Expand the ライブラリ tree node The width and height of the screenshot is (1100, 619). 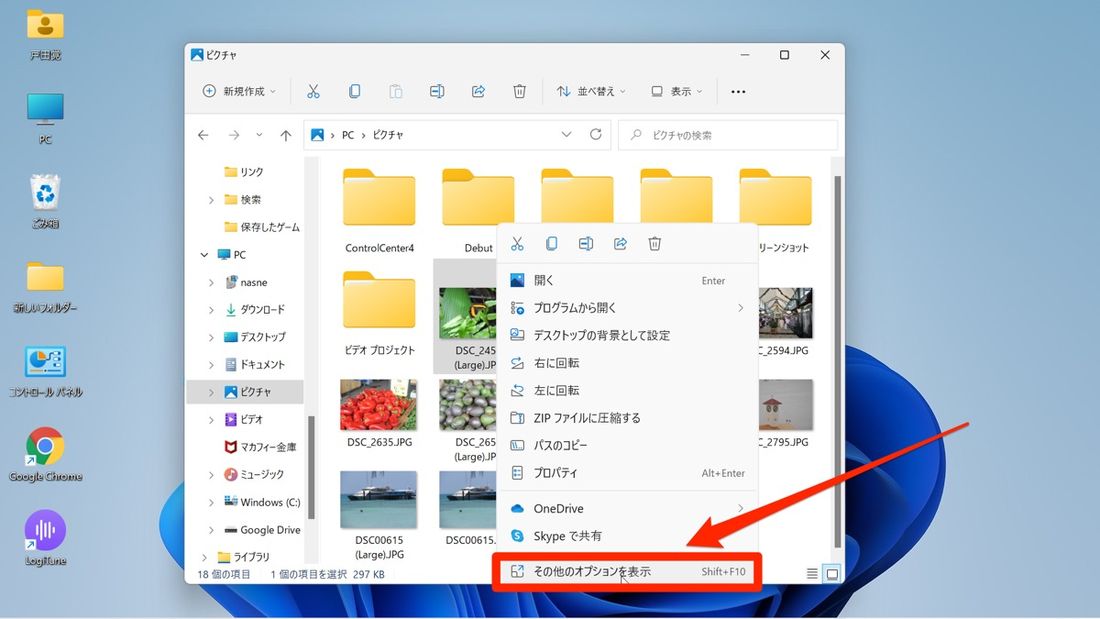204,557
